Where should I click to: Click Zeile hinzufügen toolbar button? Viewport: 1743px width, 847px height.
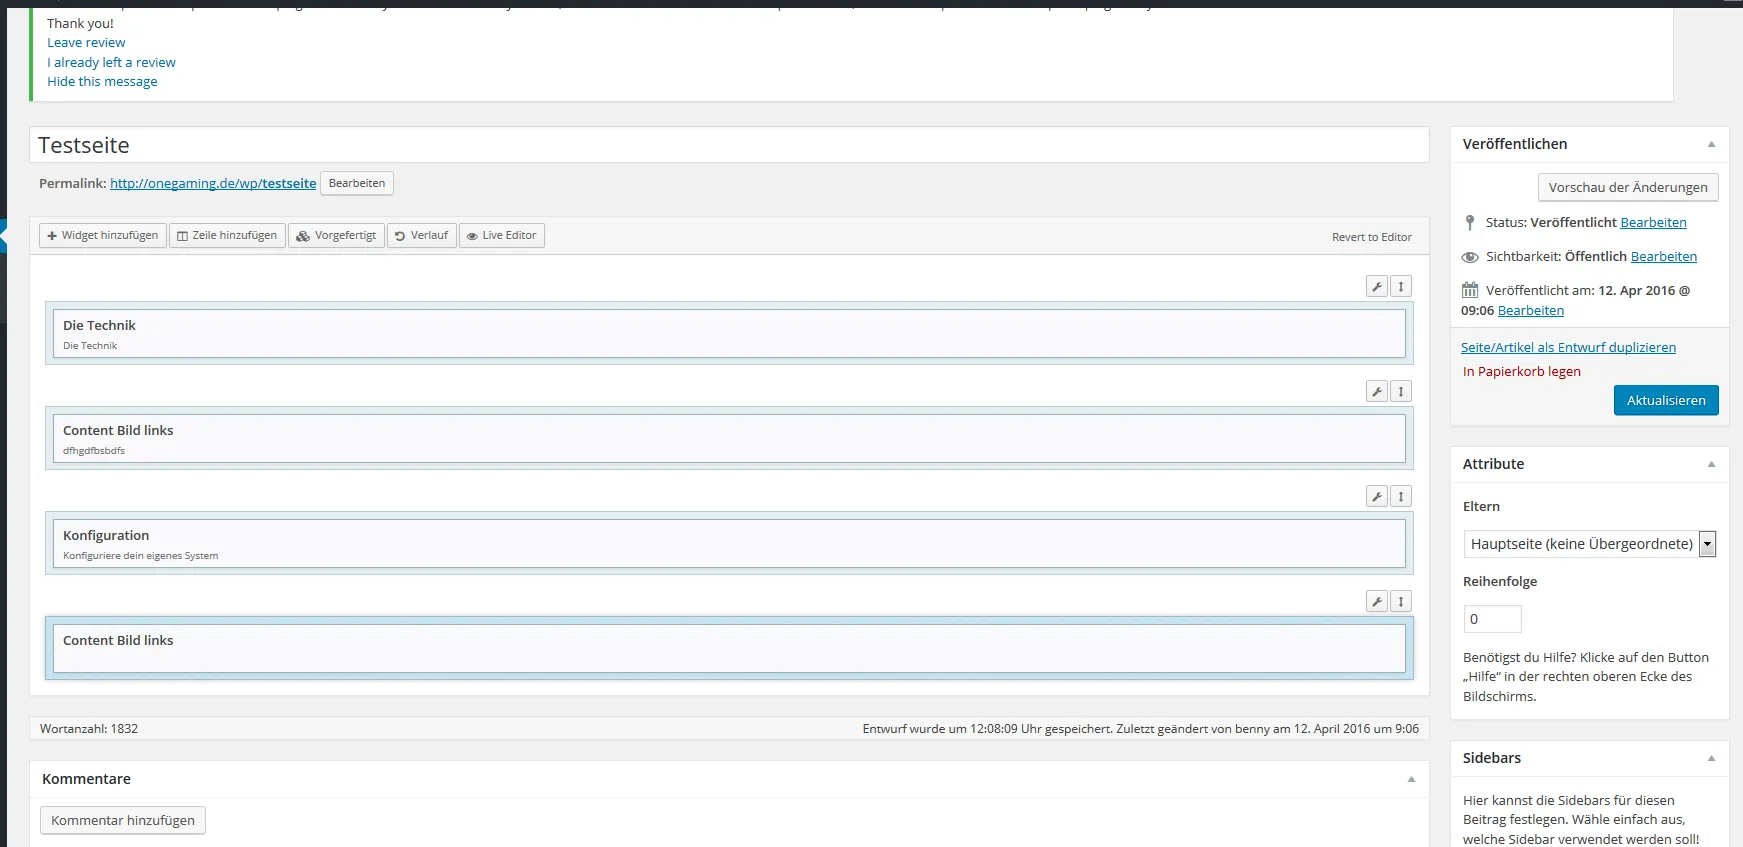click(227, 236)
